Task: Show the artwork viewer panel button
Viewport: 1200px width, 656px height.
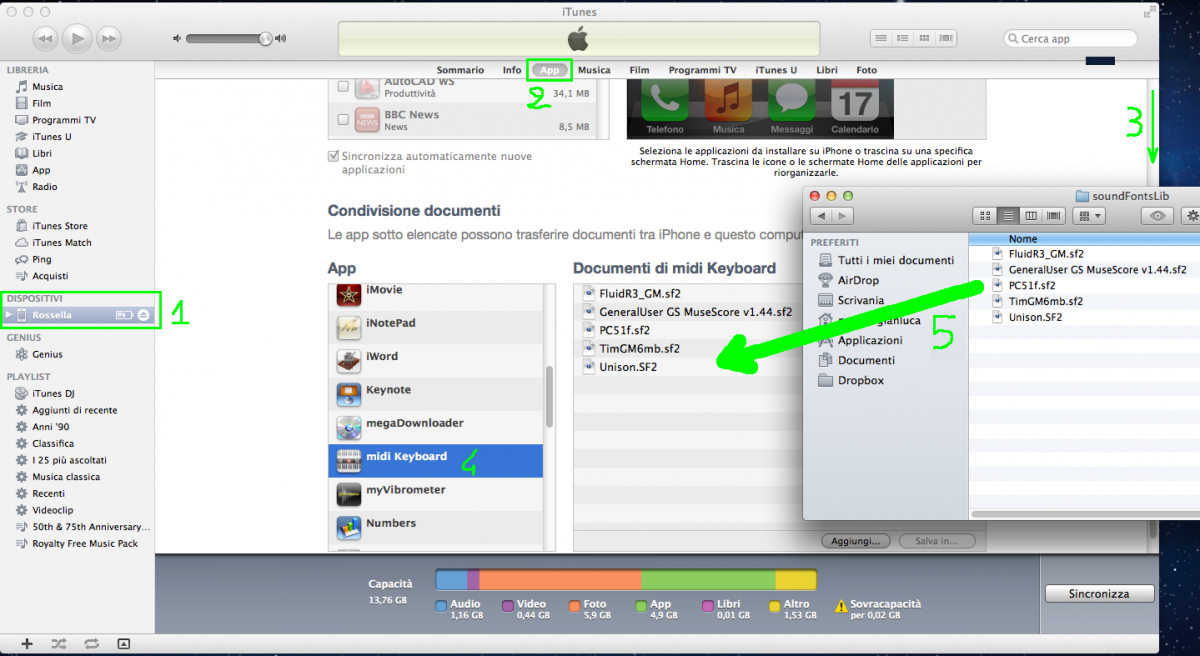Action: tap(123, 644)
